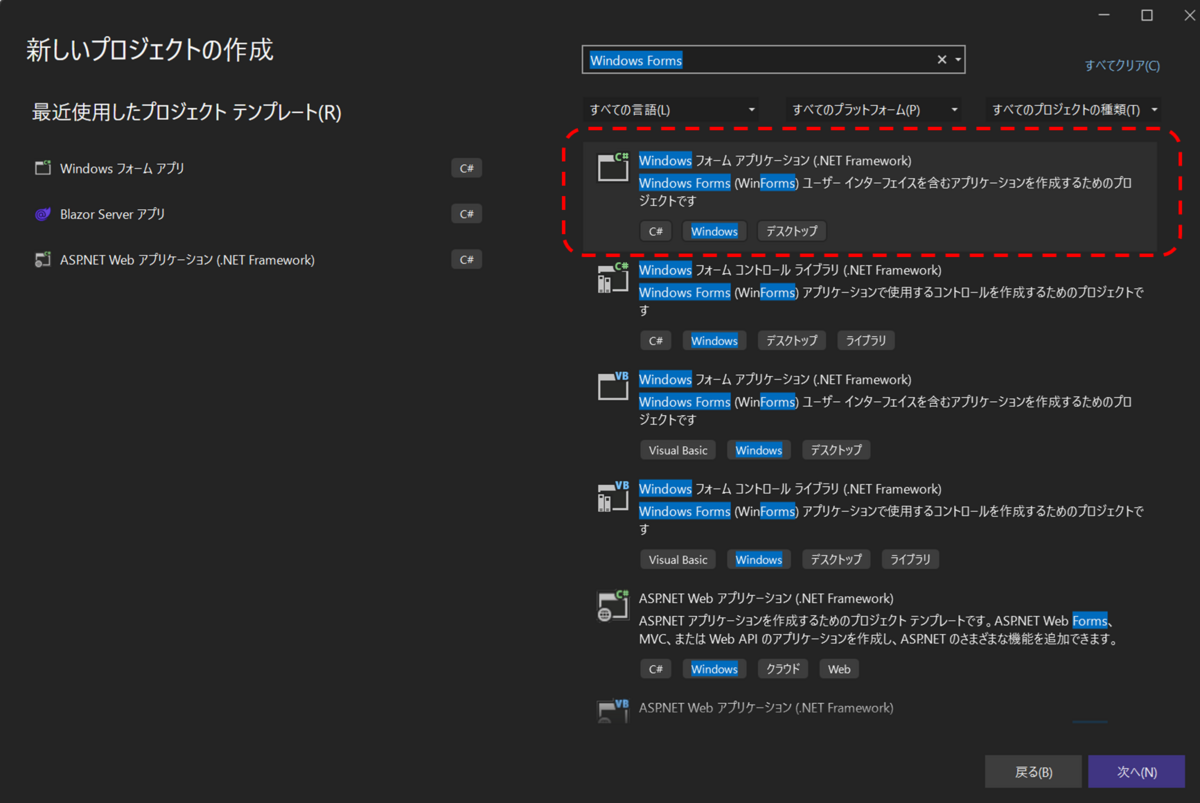Click Web tag on ASP.NET template
Screen dimensions: 1200x803
coord(839,669)
